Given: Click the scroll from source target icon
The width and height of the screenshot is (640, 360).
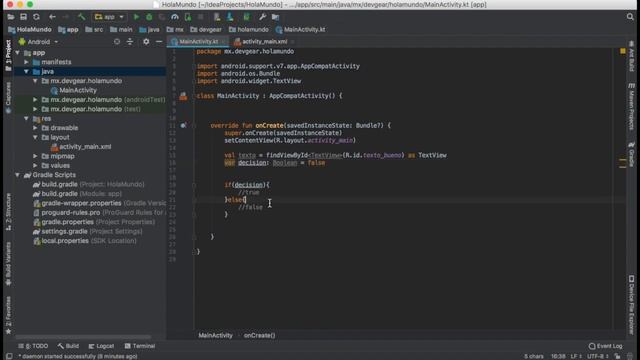Looking at the screenshot, I should tap(117, 42).
